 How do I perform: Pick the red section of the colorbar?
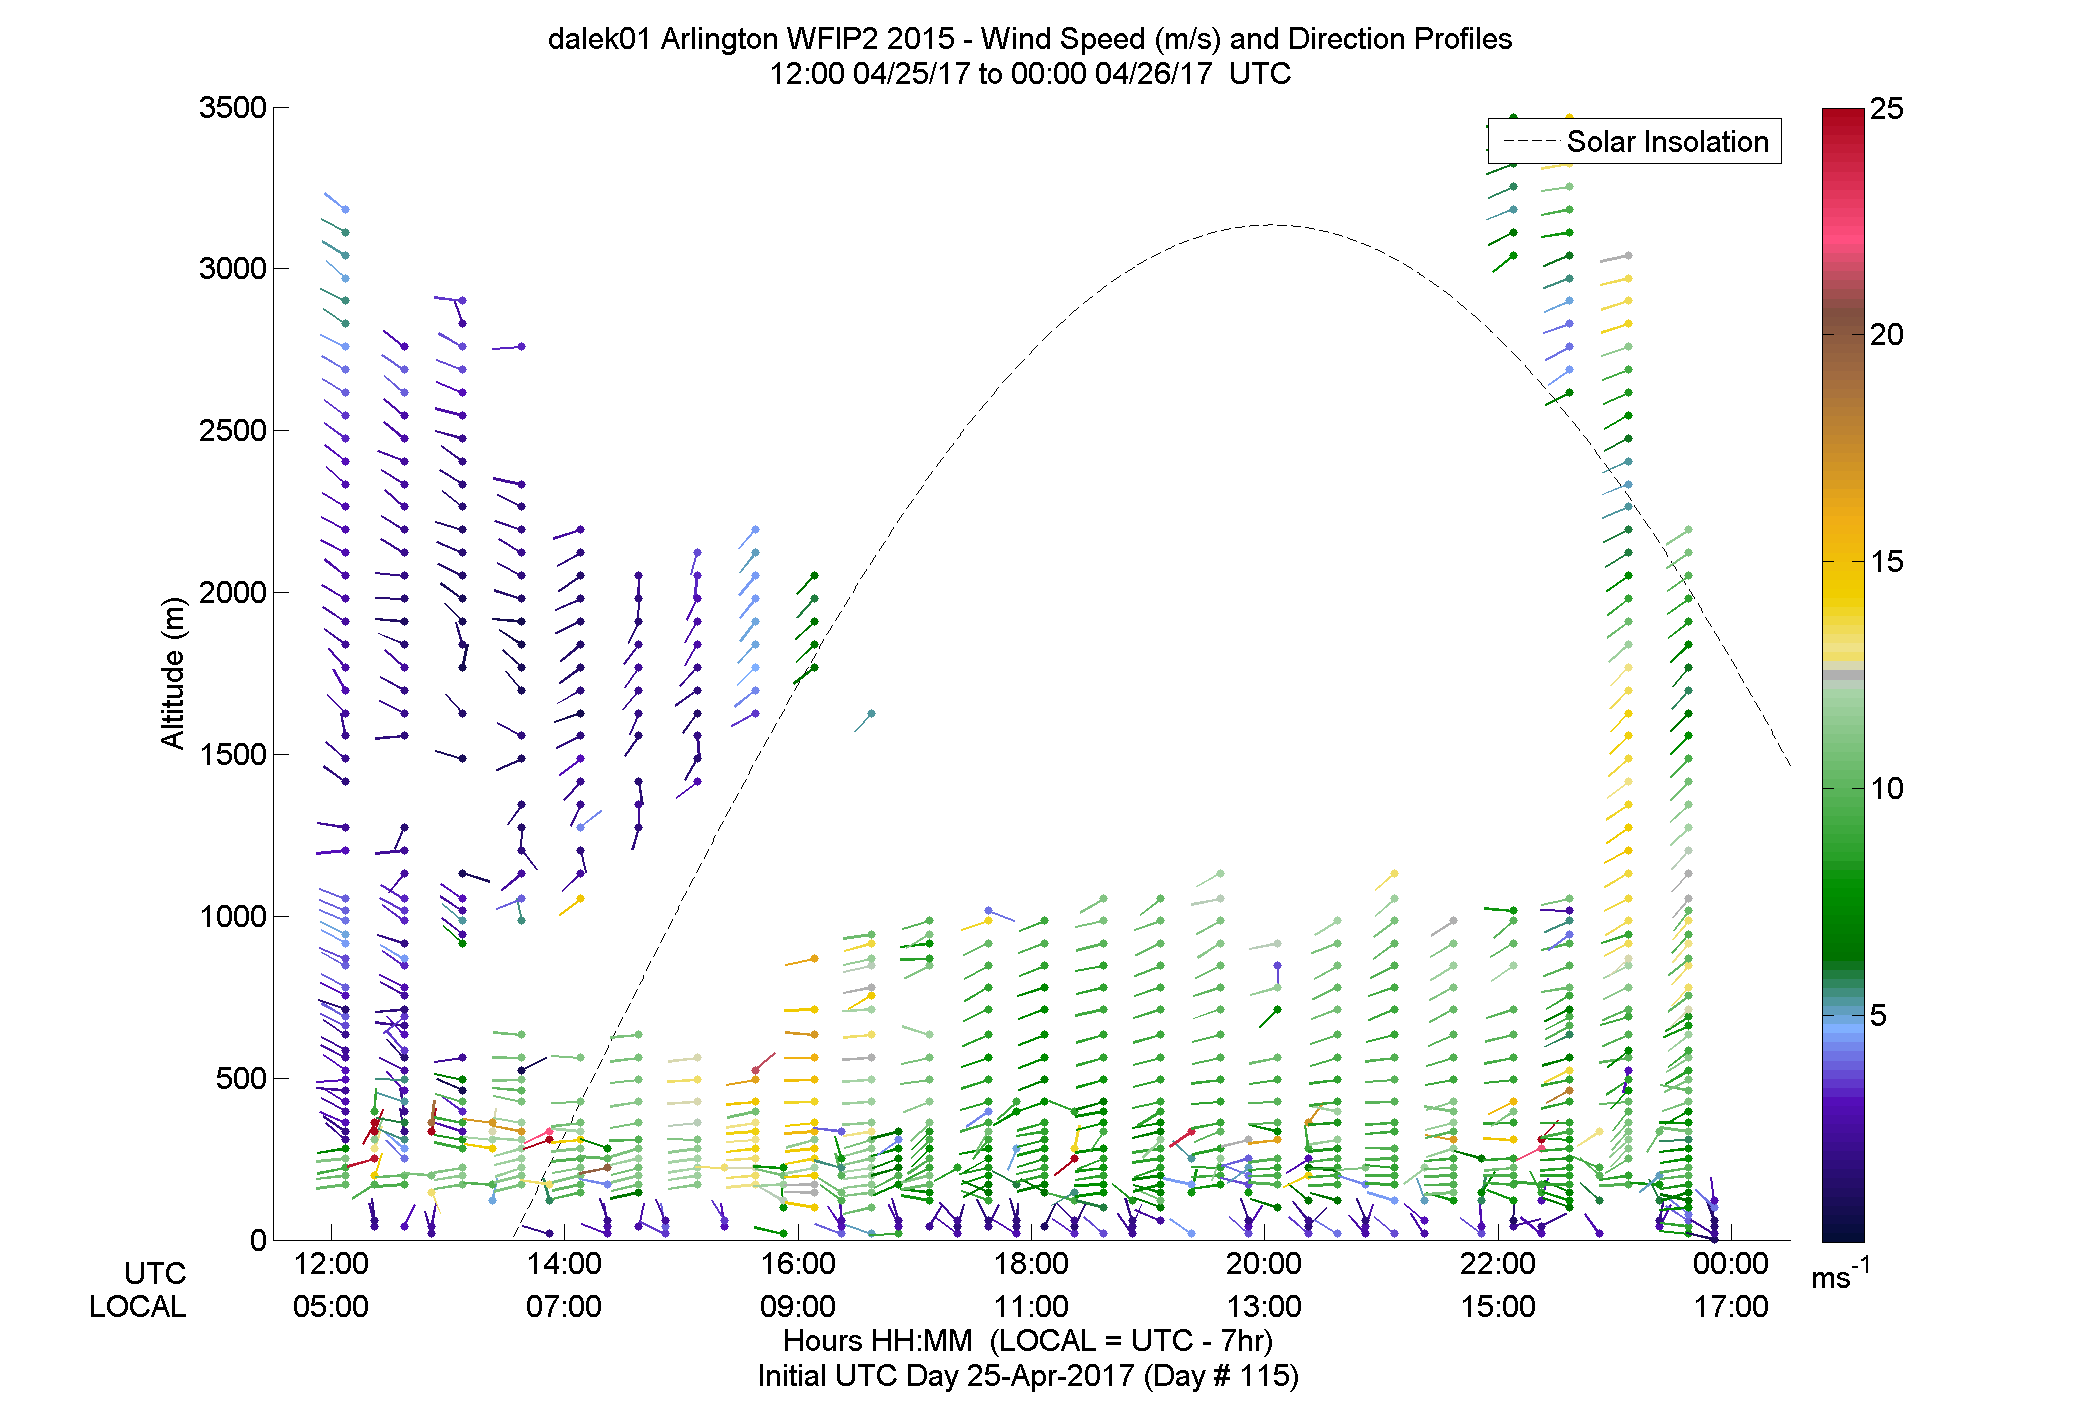point(1843,150)
